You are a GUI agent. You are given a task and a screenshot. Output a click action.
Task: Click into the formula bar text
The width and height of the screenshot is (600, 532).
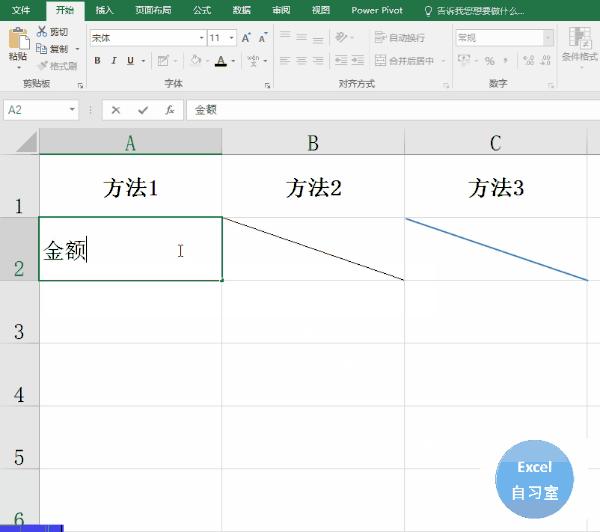tap(393, 110)
